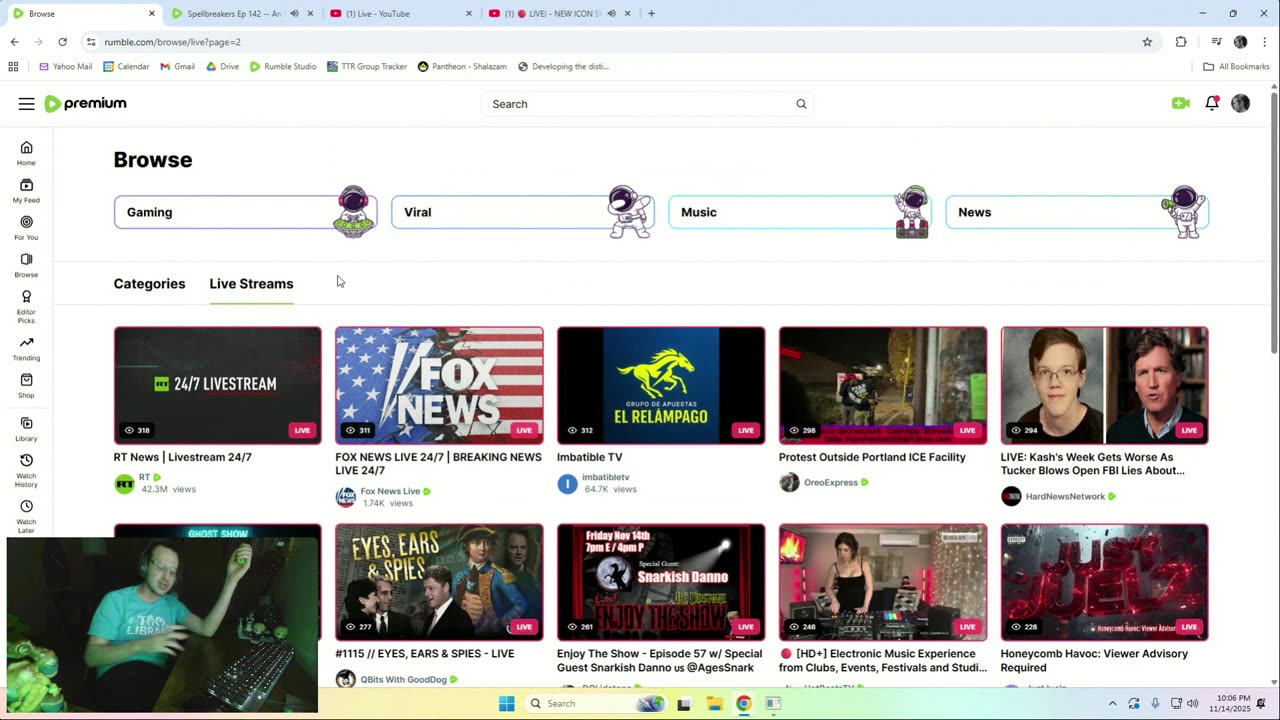Go to Home in the sidebar
Screen dimensions: 1280x720
[26, 153]
